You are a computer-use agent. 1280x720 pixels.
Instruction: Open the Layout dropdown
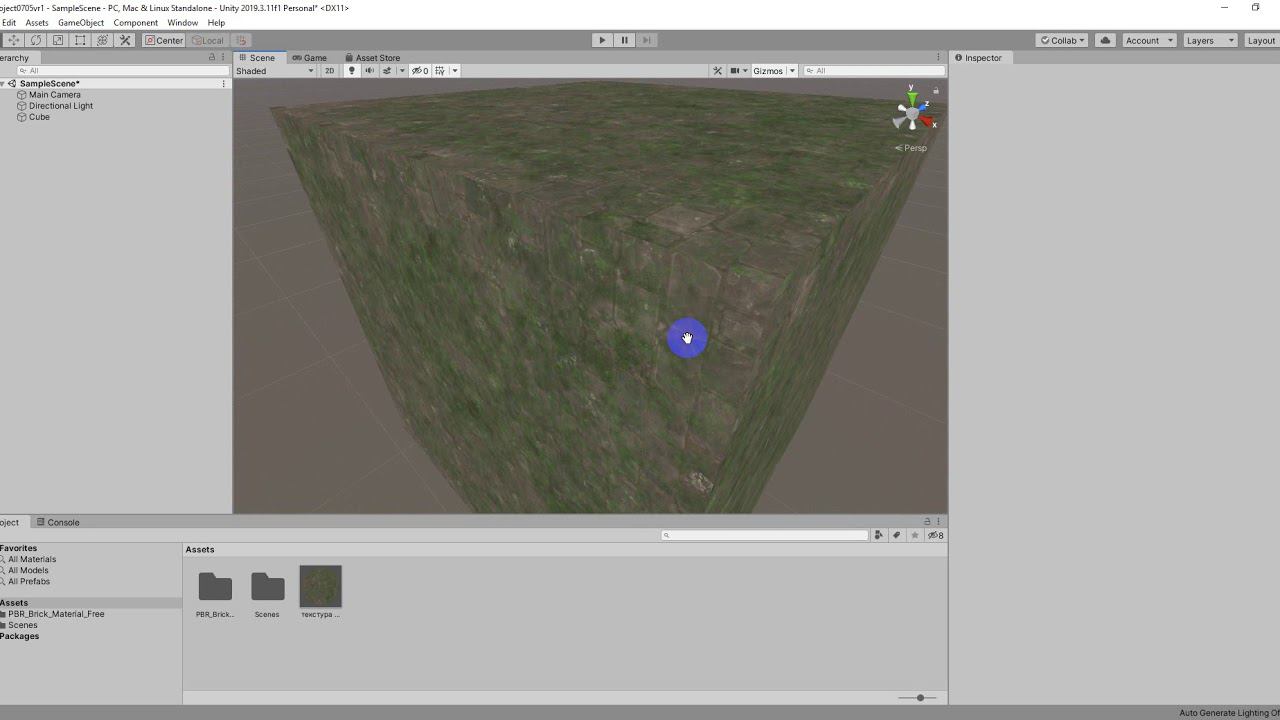point(1262,40)
